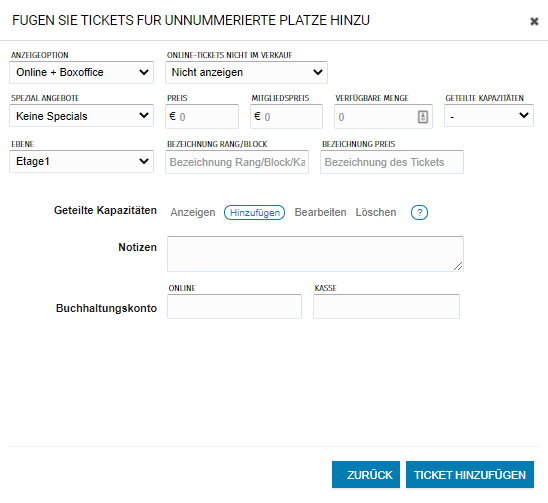Image resolution: width=548 pixels, height=503 pixels.
Task: Open the Ebene Etage1 dropdown
Action: [81, 161]
